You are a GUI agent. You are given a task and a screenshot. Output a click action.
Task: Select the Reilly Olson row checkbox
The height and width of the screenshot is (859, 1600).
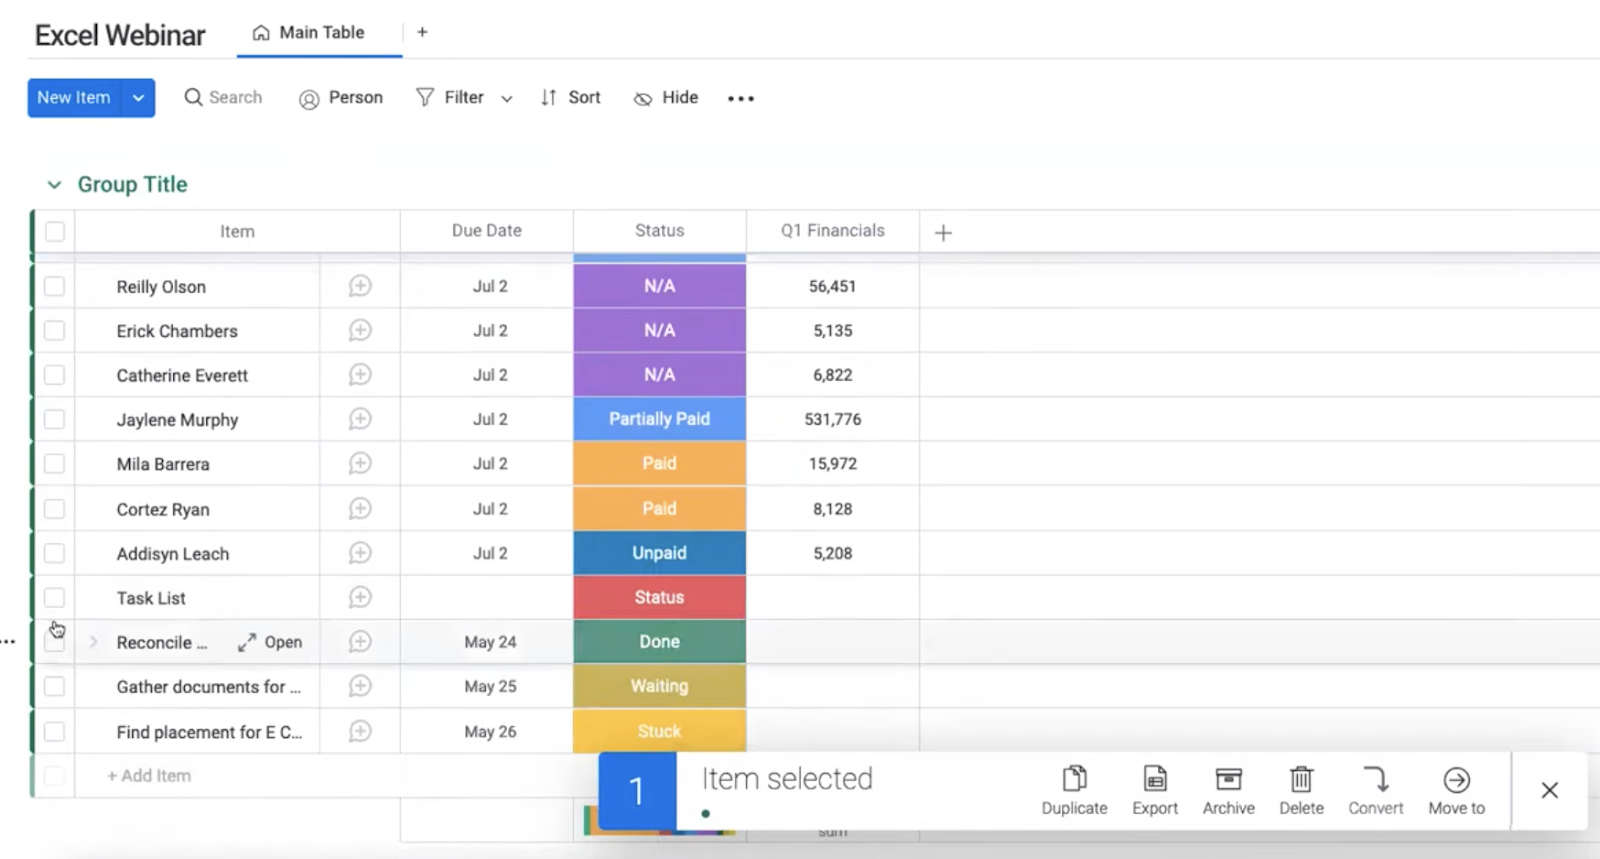pyautogui.click(x=55, y=286)
